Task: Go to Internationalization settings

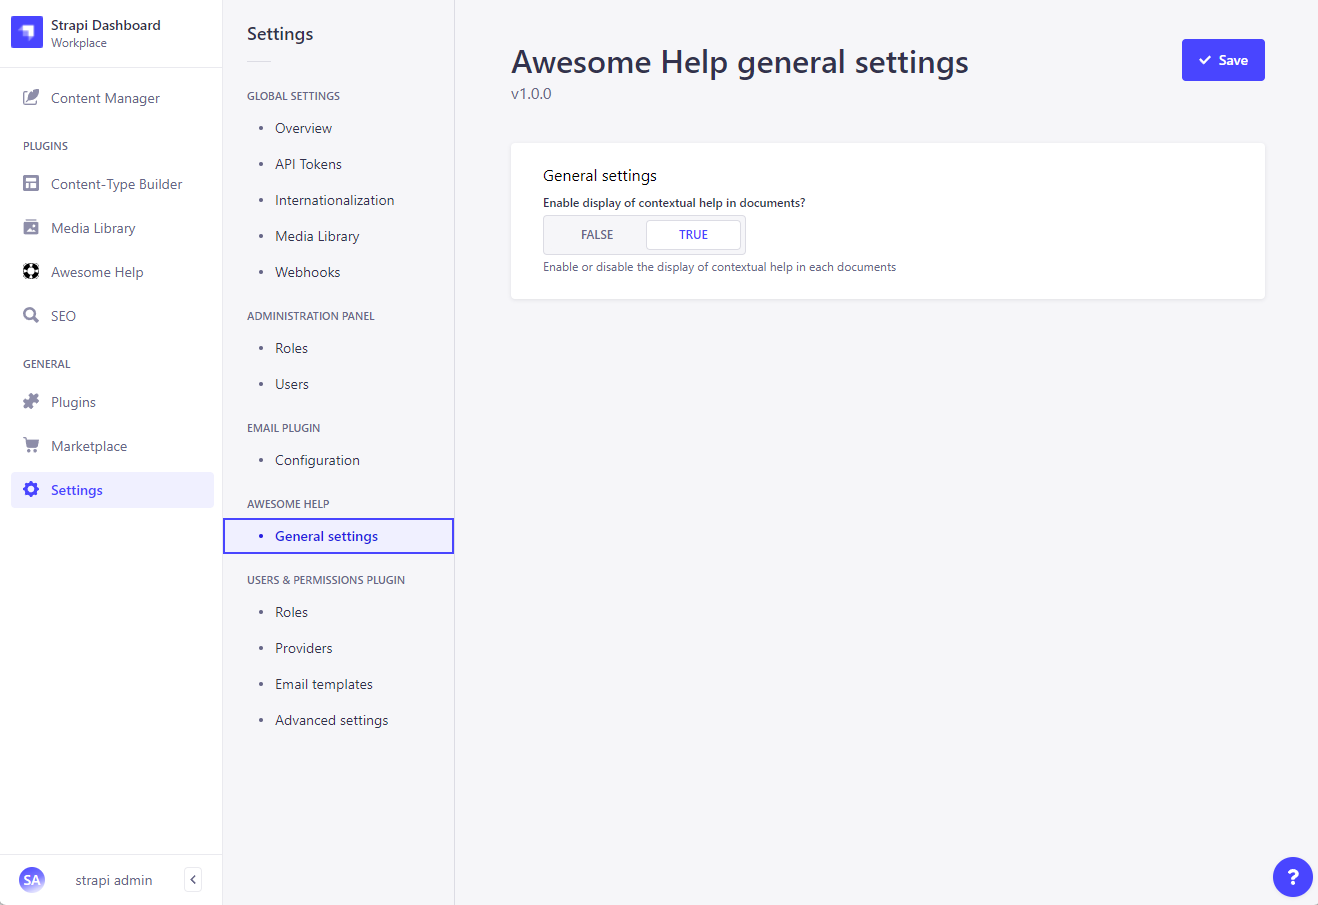Action: click(x=334, y=200)
